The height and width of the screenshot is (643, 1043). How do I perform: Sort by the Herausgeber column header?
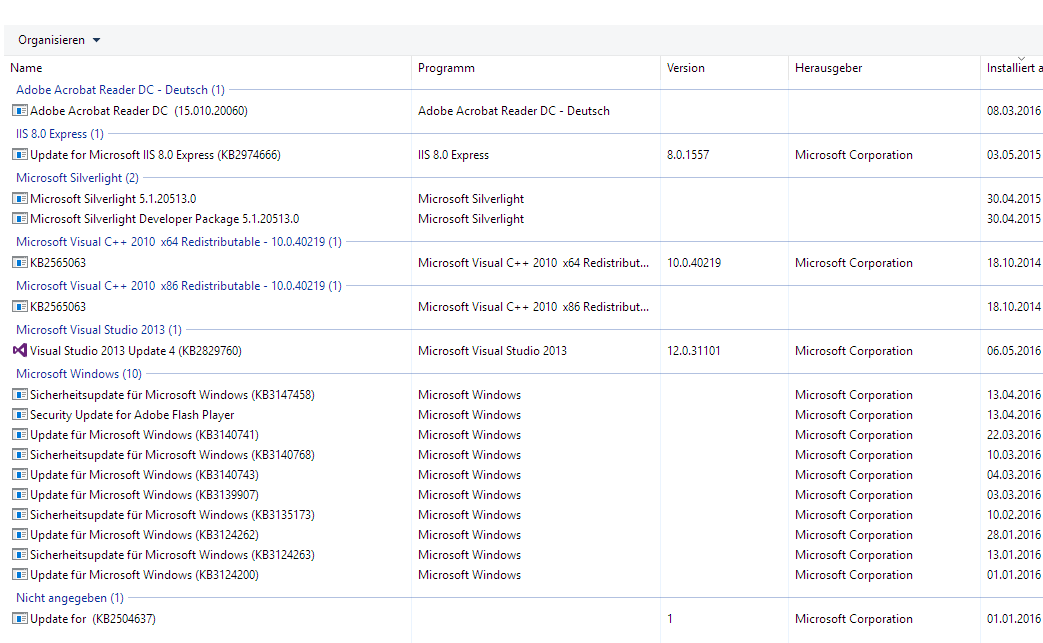tap(828, 68)
